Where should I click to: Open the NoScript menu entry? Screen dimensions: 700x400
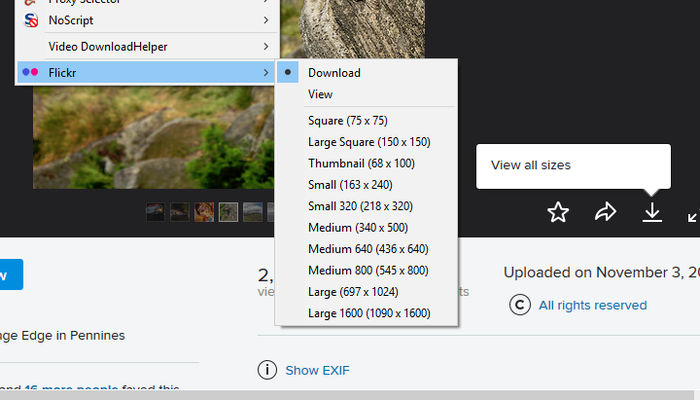click(x=146, y=20)
